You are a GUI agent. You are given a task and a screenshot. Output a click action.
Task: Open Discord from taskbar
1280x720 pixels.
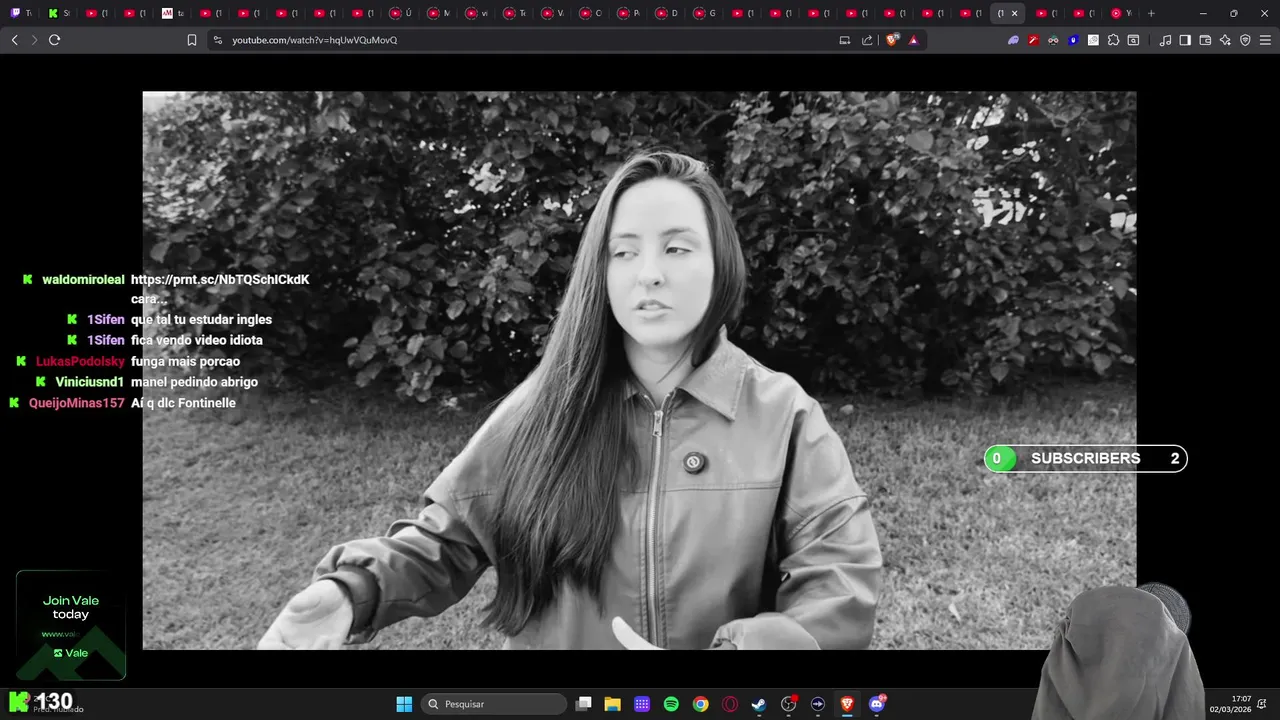click(877, 704)
